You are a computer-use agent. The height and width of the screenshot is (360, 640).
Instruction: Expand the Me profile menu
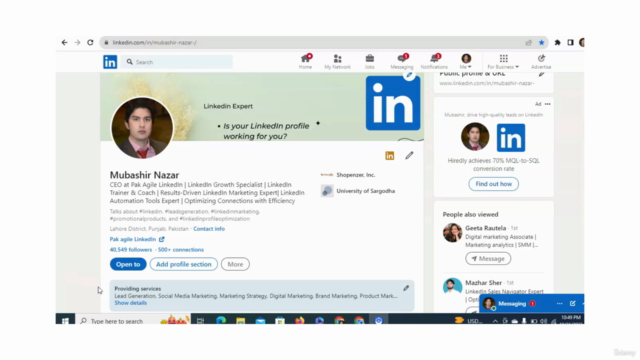[466, 62]
